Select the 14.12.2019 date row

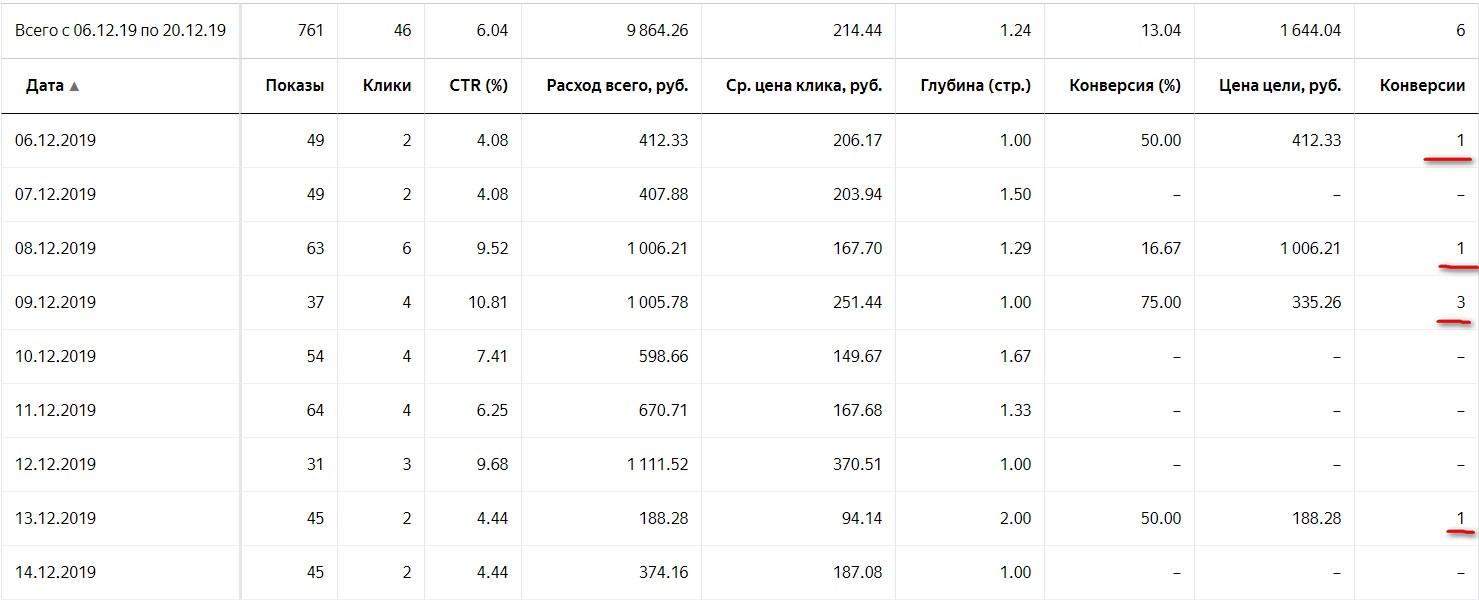[739, 572]
